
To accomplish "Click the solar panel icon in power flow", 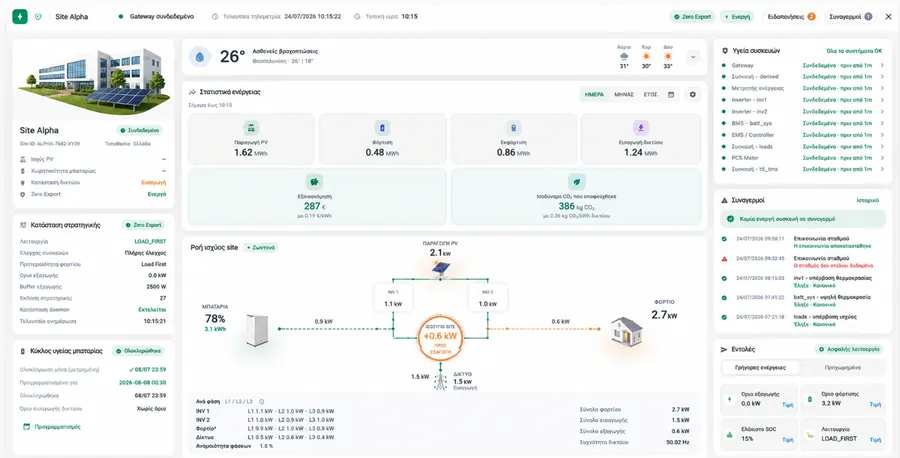I will pyautogui.click(x=441, y=268).
